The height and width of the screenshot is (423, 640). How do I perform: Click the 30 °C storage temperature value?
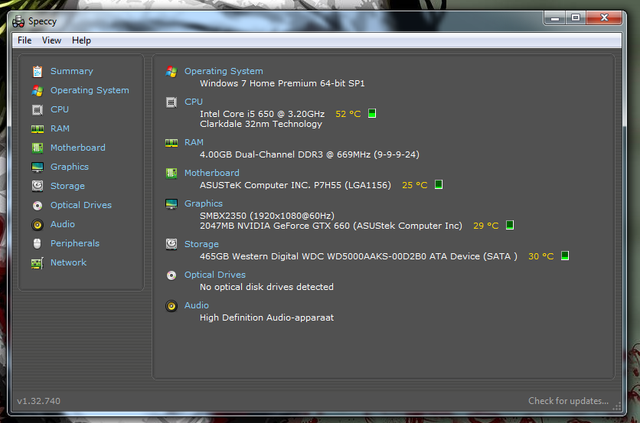tap(541, 256)
